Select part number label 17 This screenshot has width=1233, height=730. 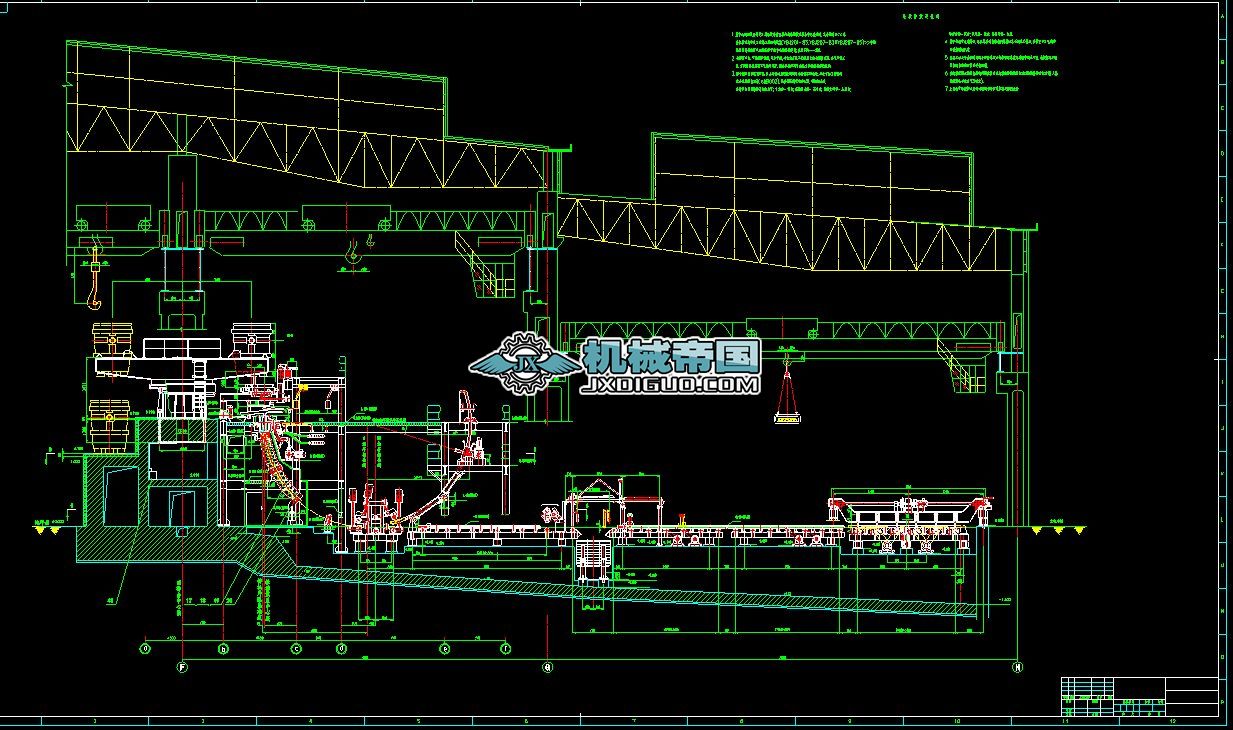(x=189, y=601)
